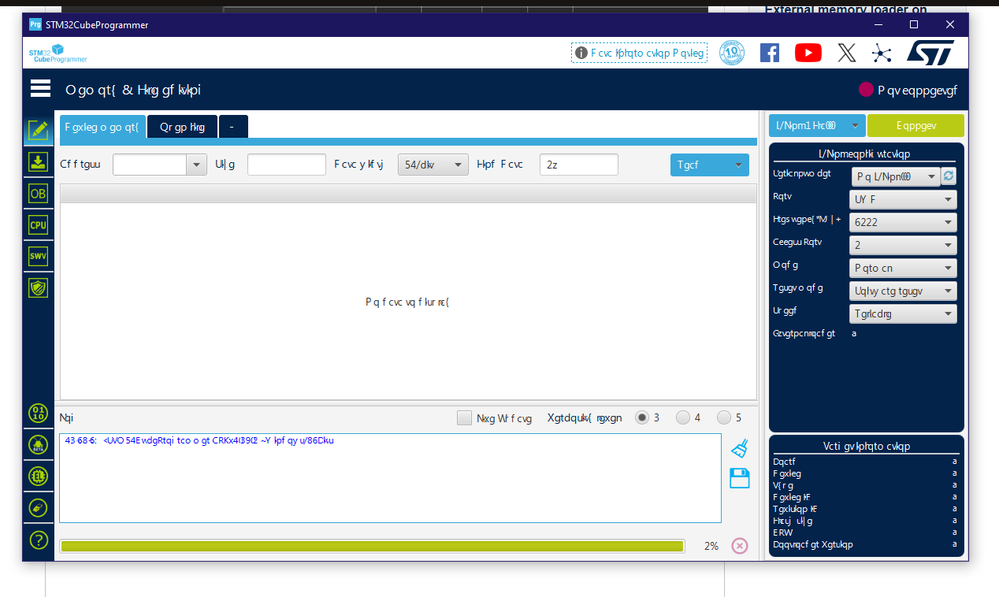This screenshot has height=597, width=999.
Task: Click the hamburger menu icon
Action: click(39, 87)
